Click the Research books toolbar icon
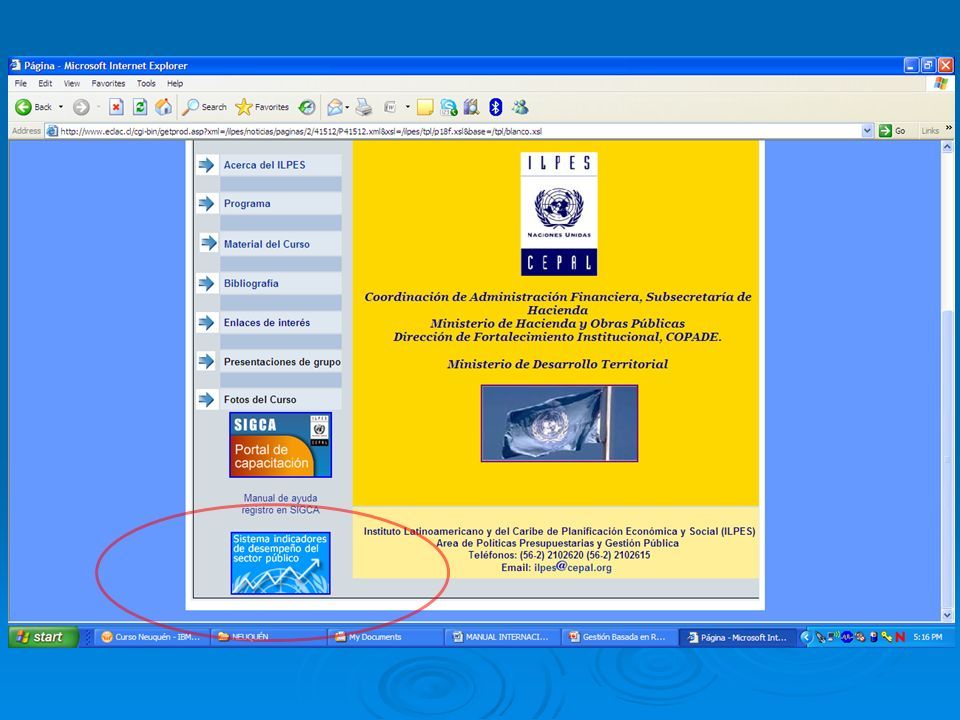This screenshot has width=960, height=720. [471, 107]
